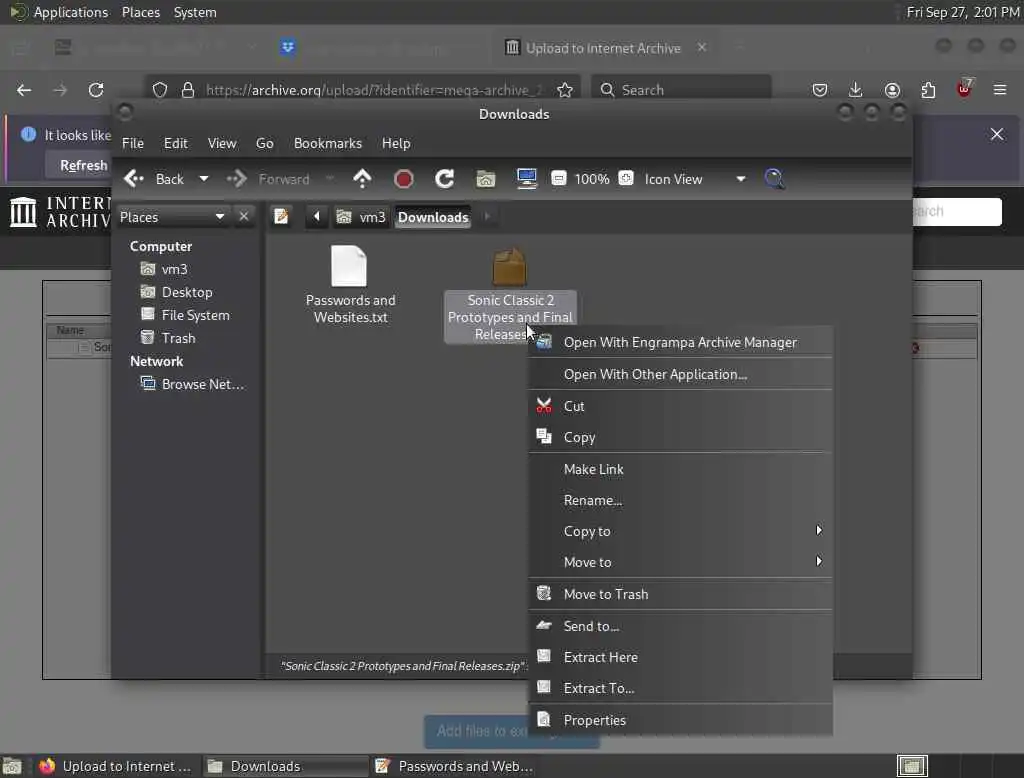This screenshot has height=778, width=1024.
Task: Open the Home folder toolbar icon
Action: pyautogui.click(x=485, y=179)
